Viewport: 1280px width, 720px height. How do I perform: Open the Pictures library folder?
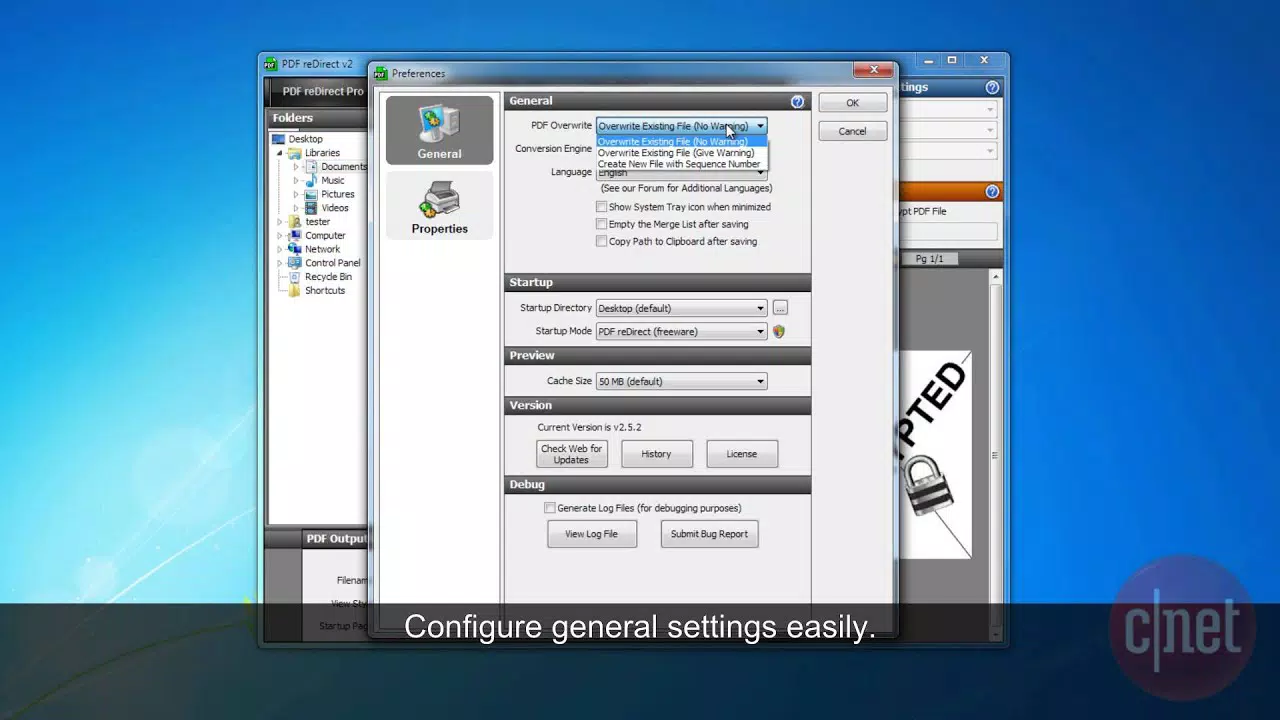tap(338, 194)
